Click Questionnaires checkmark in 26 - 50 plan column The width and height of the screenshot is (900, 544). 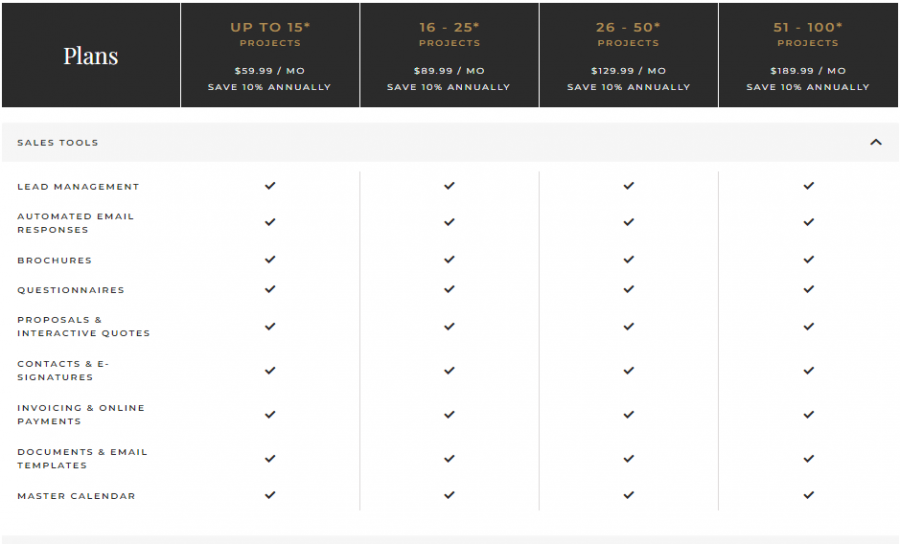coord(629,290)
